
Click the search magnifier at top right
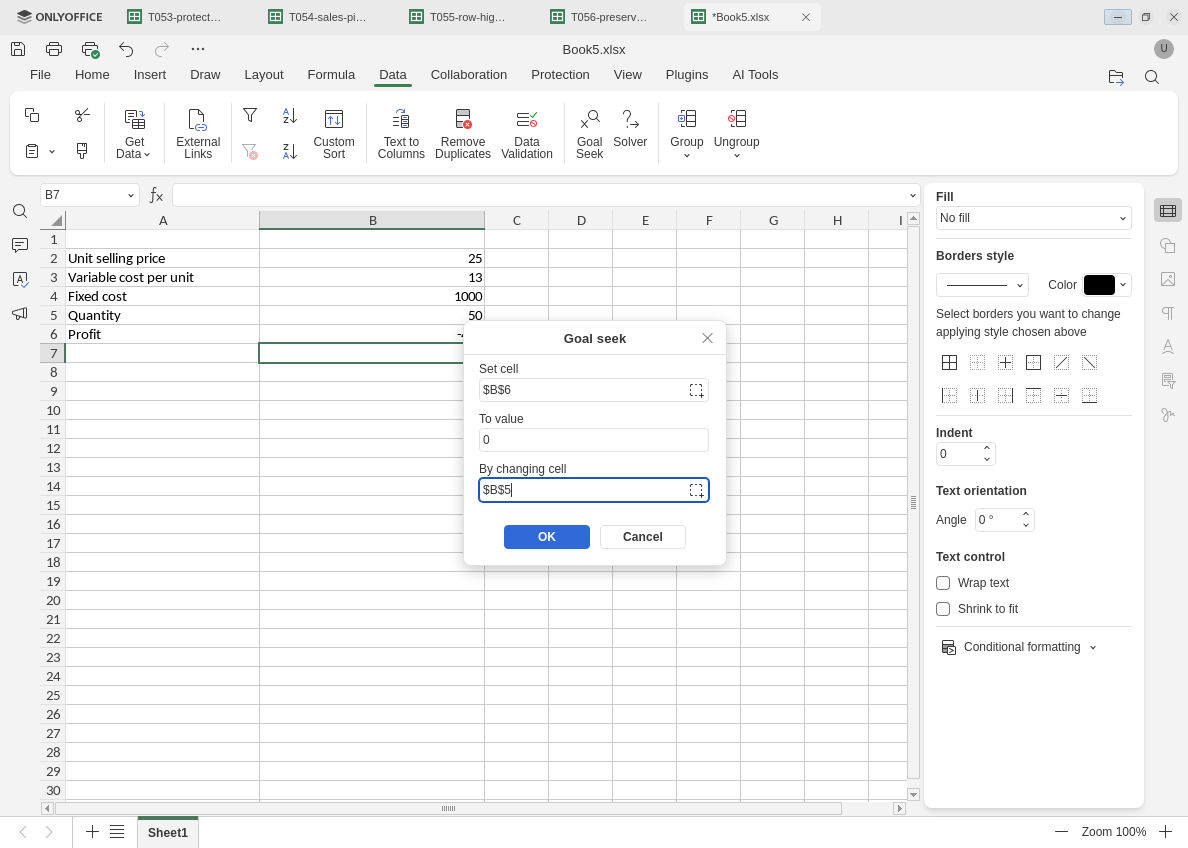click(x=1152, y=77)
